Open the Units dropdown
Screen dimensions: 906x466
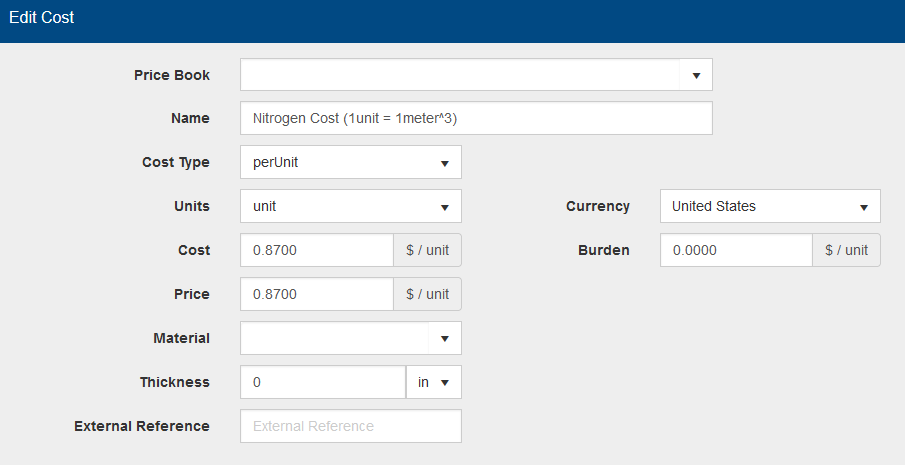(351, 206)
